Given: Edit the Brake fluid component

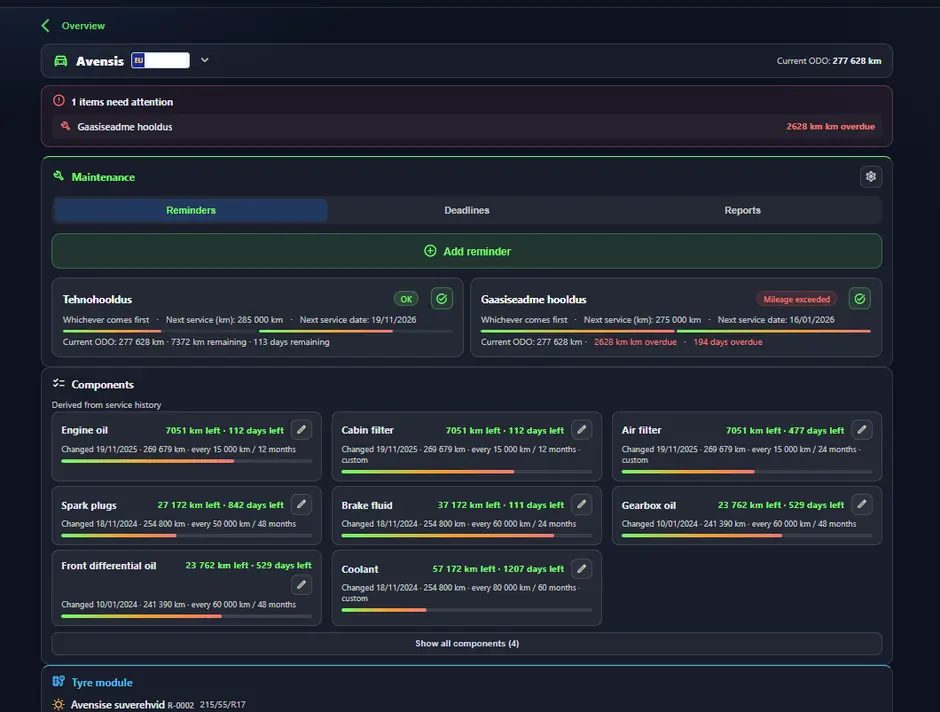Looking at the screenshot, I should (582, 505).
